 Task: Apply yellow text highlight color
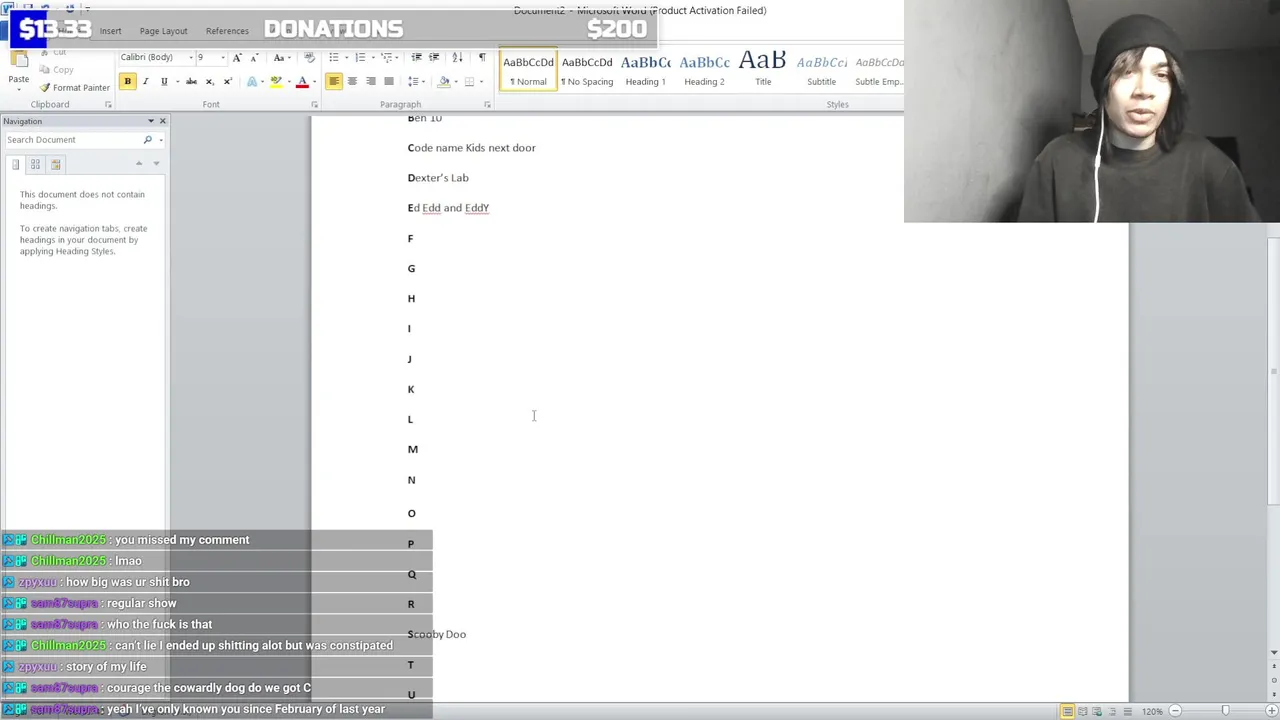coord(275,81)
